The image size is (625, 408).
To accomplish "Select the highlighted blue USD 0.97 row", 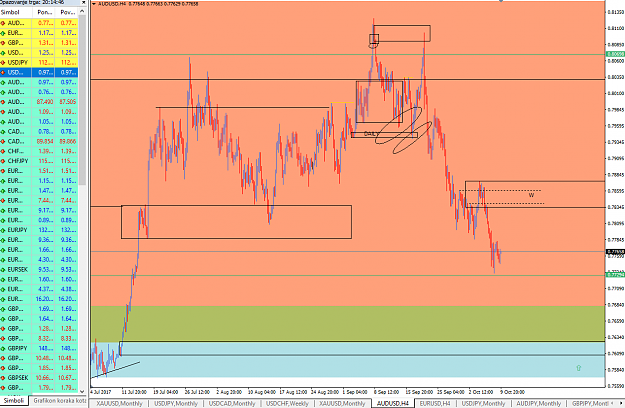I will coord(39,73).
